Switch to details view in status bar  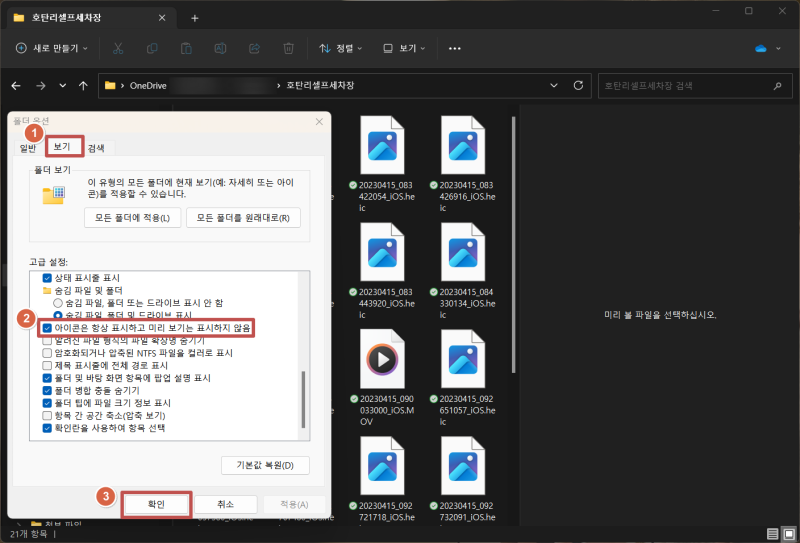773,534
